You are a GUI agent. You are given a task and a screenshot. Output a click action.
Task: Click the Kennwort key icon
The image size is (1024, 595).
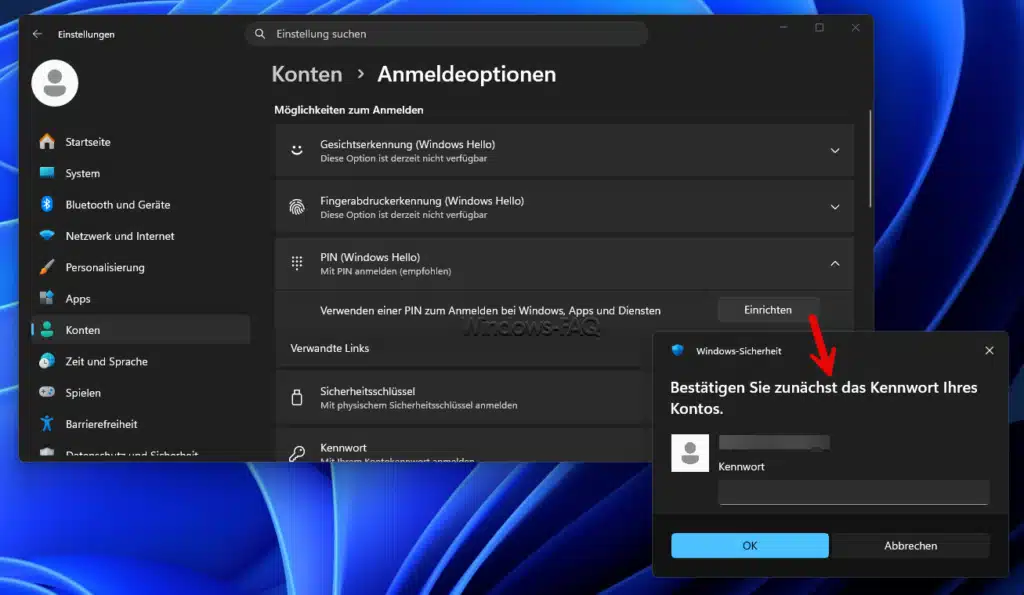297,453
